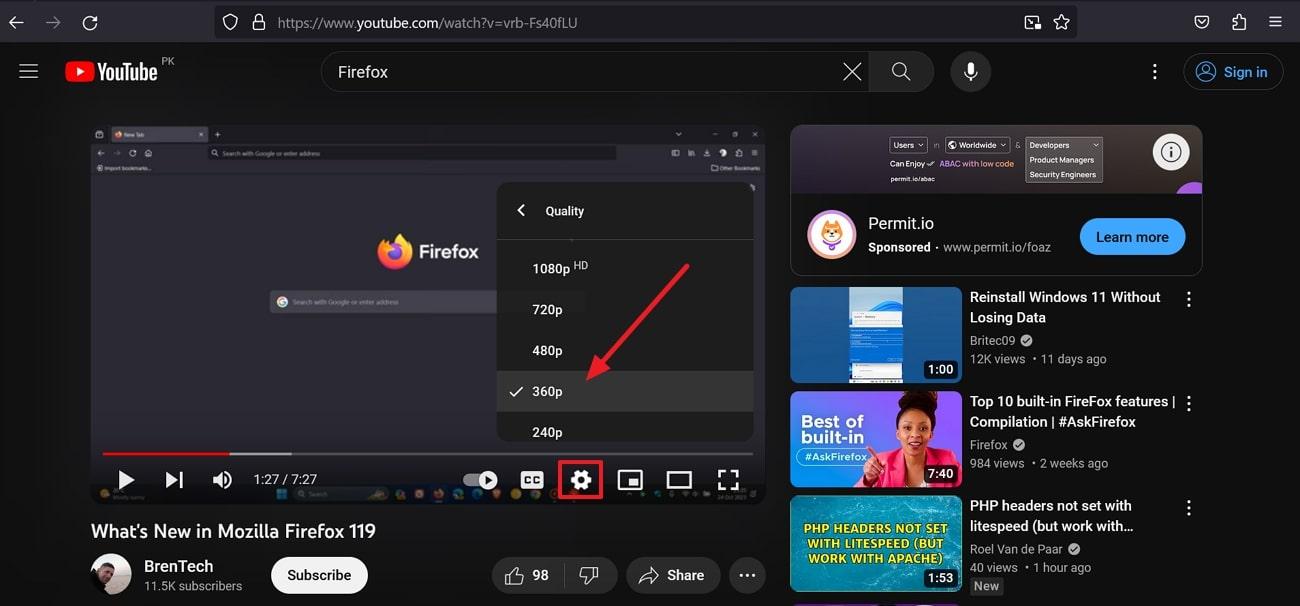Open BrenTech channel avatar
Viewport: 1300px width, 606px height.
111,575
